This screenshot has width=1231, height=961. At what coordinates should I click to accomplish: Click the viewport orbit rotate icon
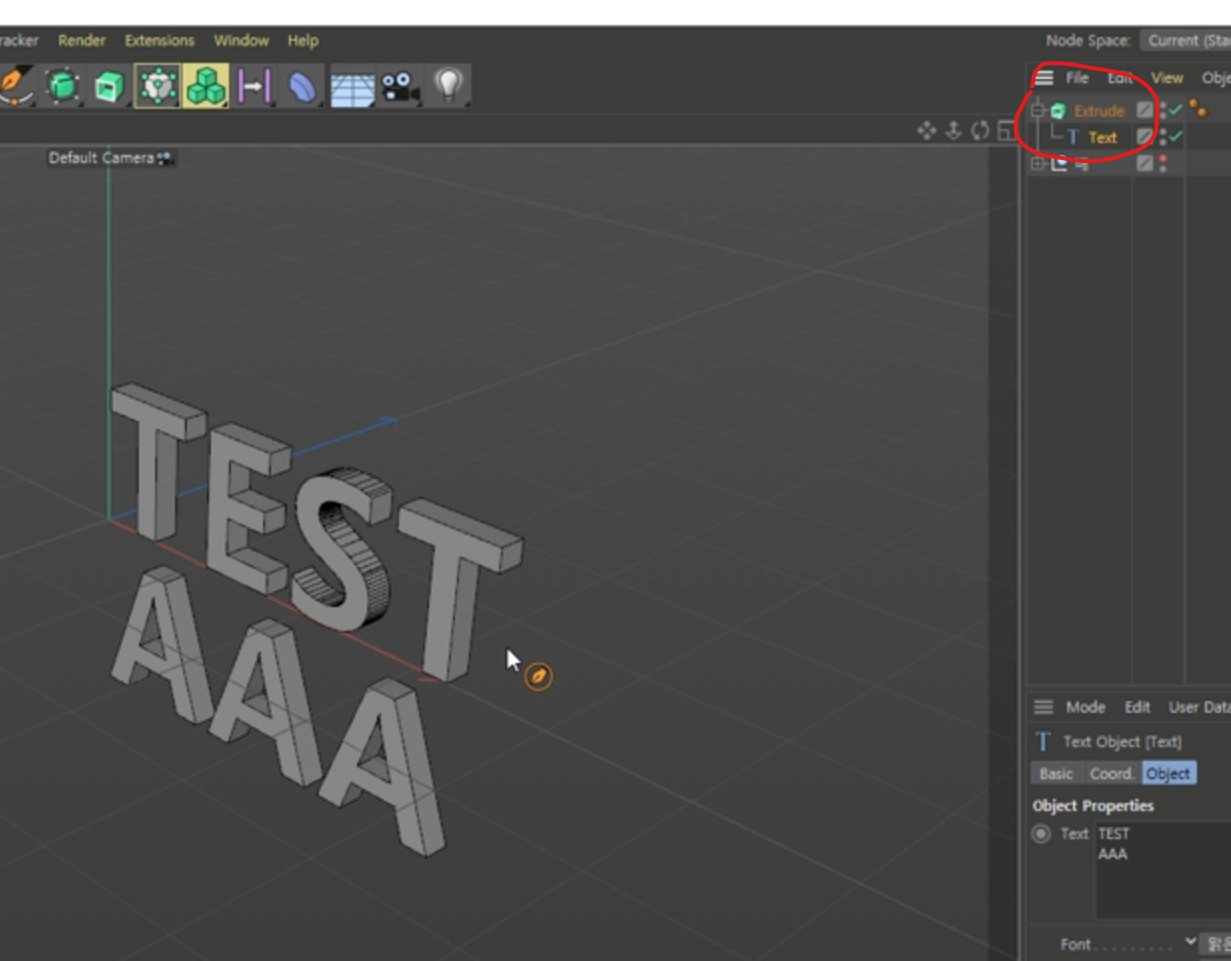(980, 131)
